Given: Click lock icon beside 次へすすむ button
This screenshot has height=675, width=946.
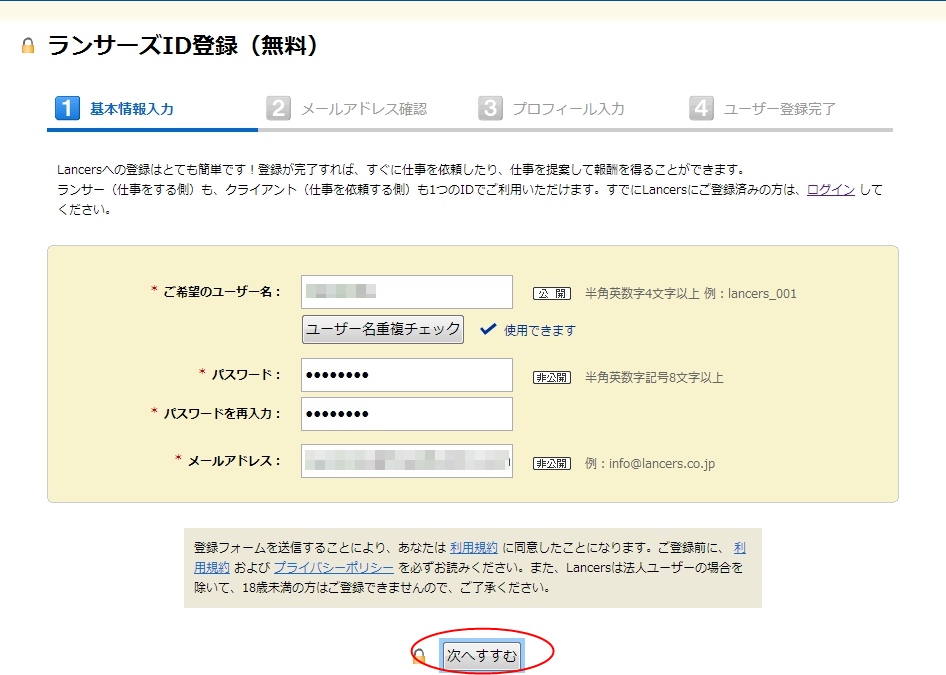Looking at the screenshot, I should tap(419, 656).
